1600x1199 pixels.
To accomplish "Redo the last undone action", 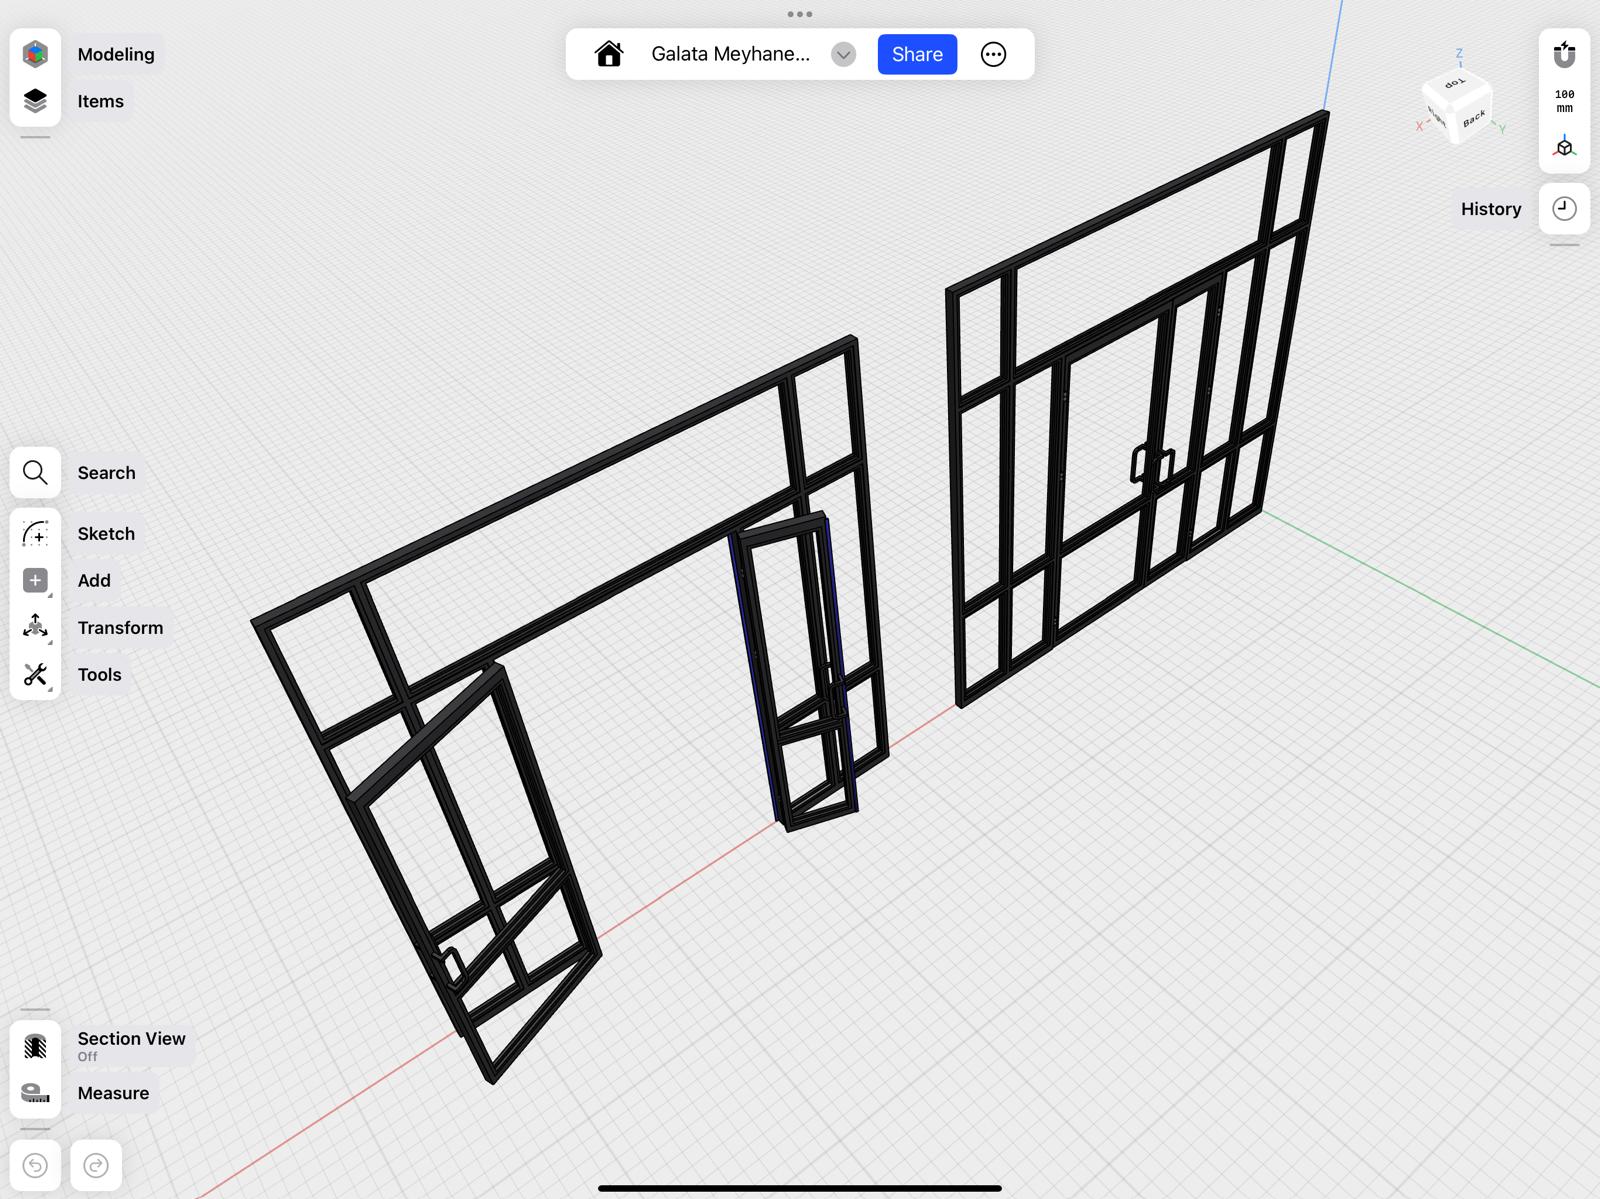I will click(x=96, y=1165).
